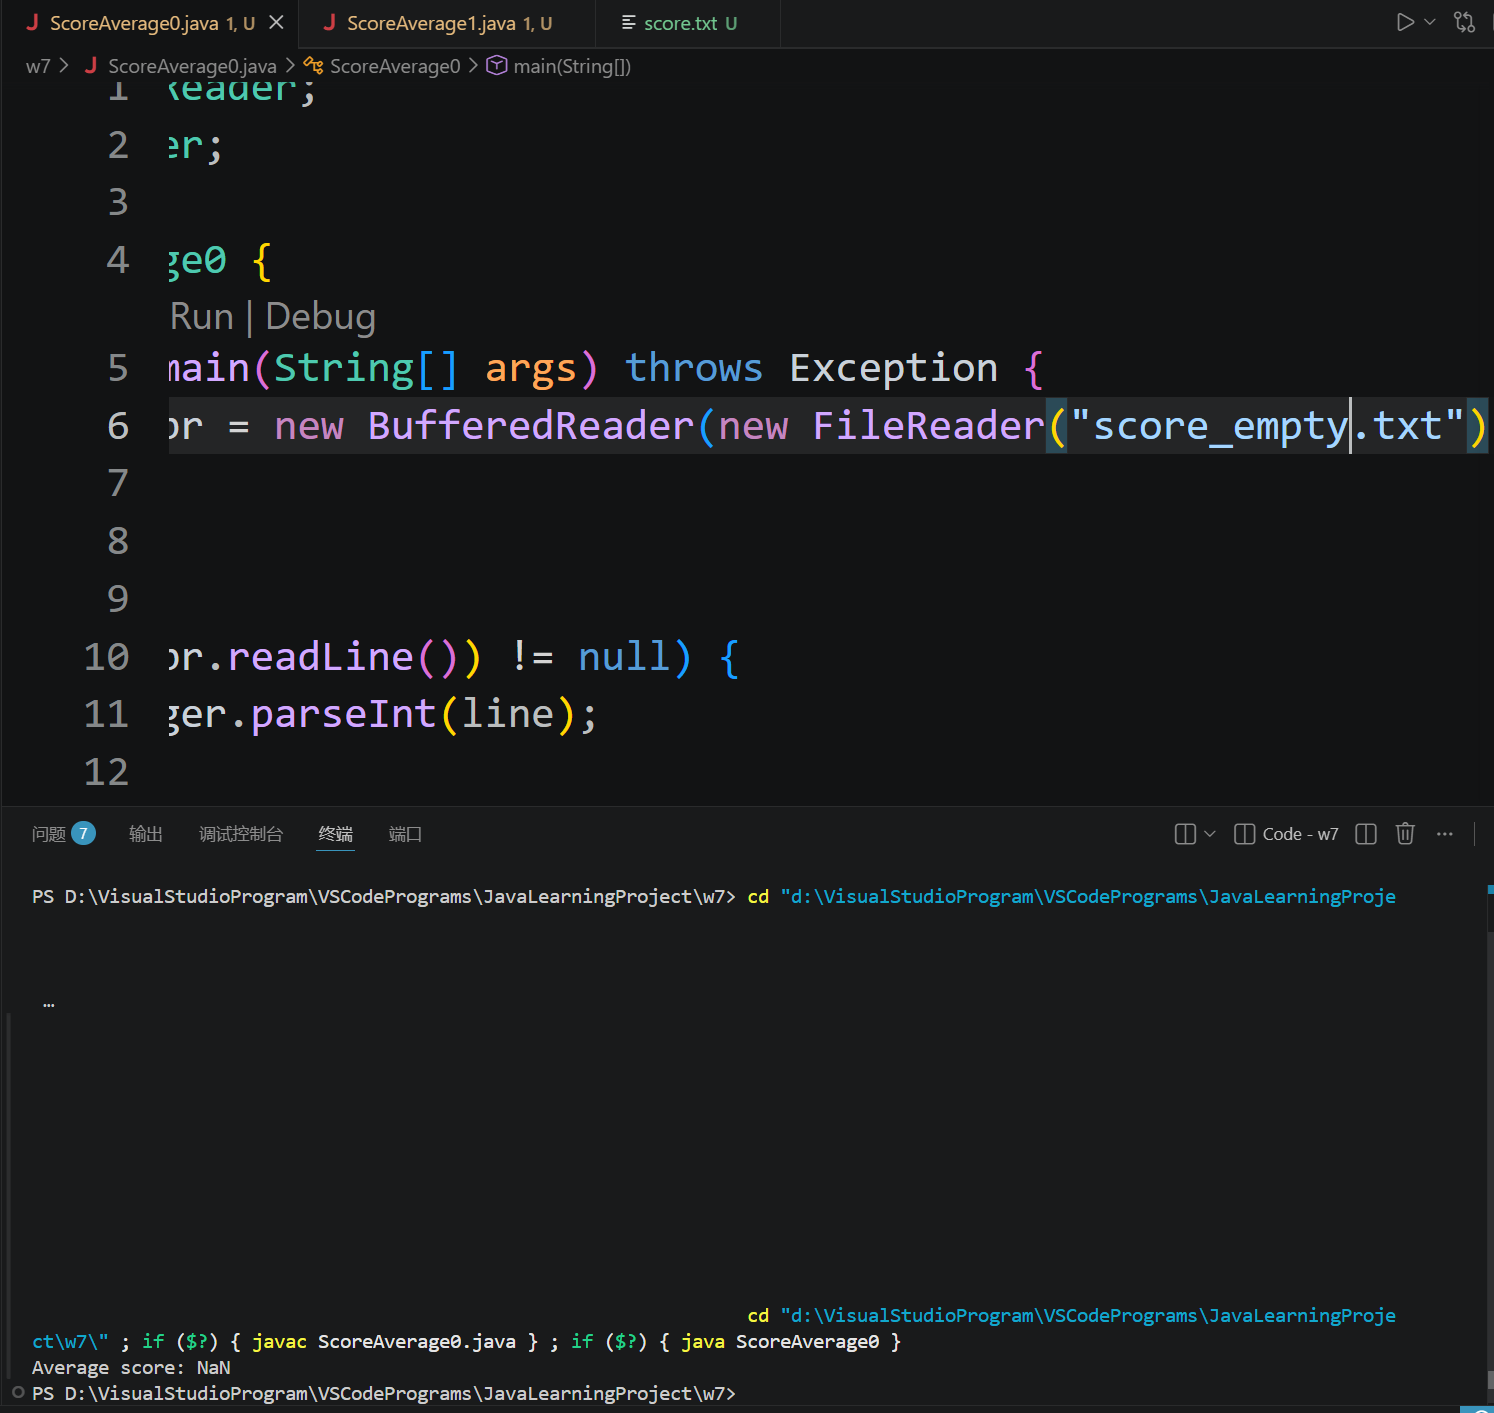Close the ScoreAverage0.java tab

coord(277,22)
